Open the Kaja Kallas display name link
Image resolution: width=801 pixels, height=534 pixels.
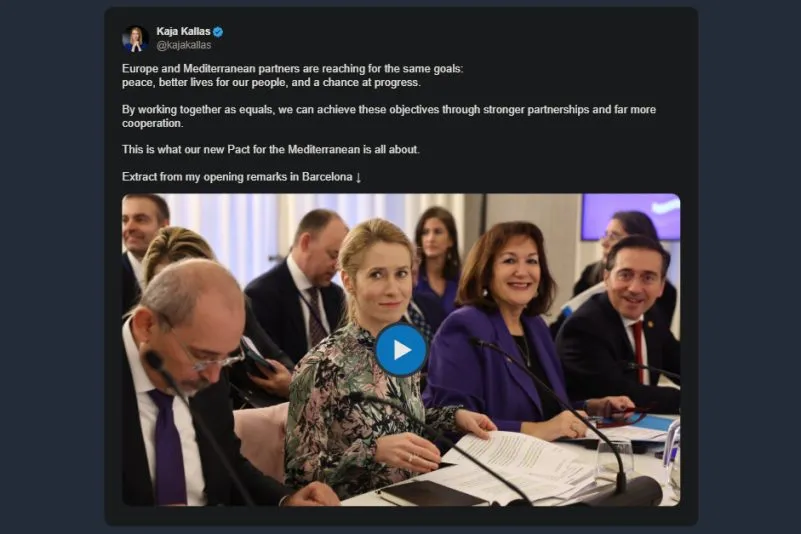[183, 32]
